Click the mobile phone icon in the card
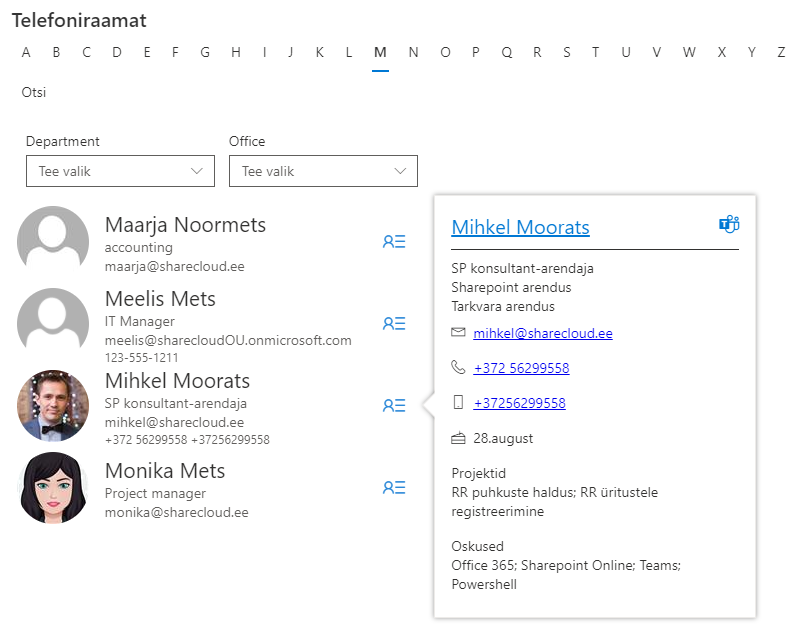This screenshot has width=795, height=627. [x=458, y=402]
